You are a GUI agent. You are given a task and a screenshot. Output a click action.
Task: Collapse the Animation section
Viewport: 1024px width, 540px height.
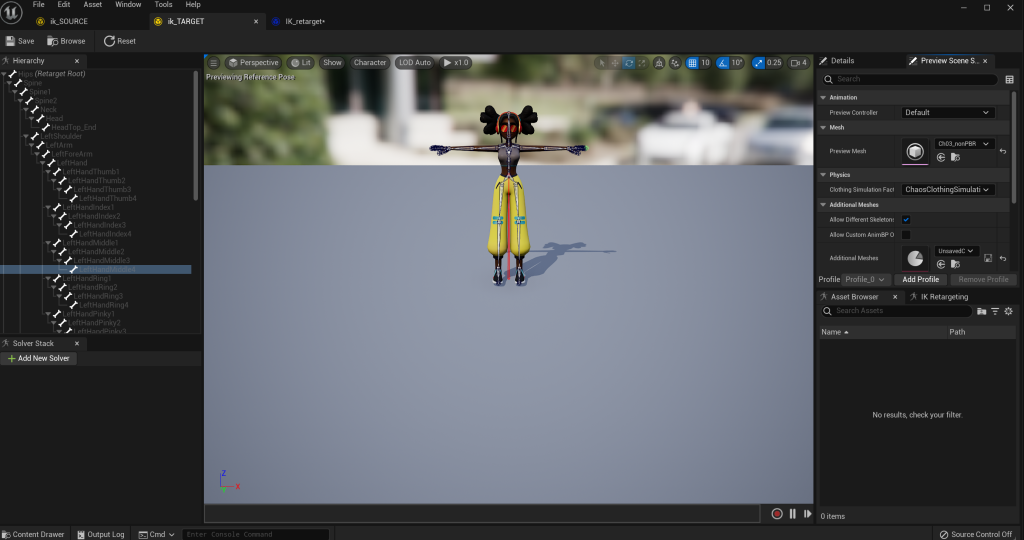(x=823, y=97)
